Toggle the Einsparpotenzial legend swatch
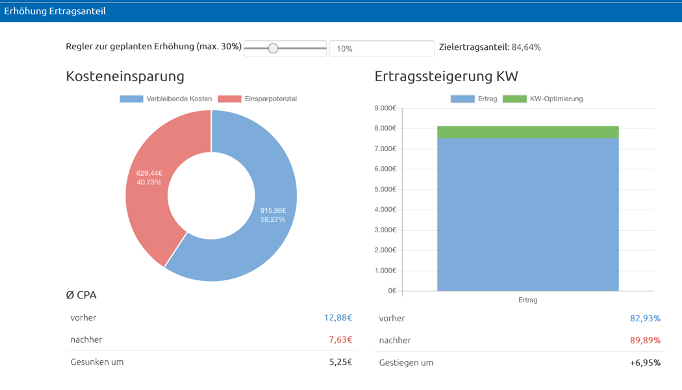The image size is (682, 390). (229, 99)
